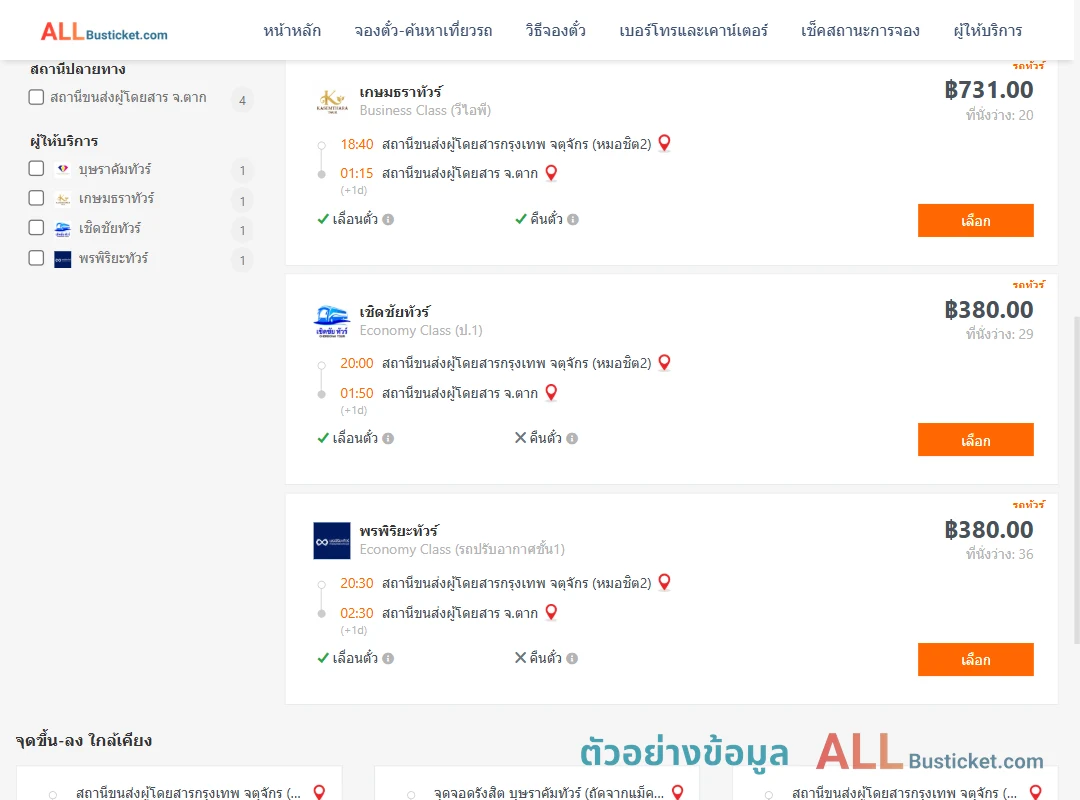Open map pin for พรพิริยะทัวร์ departure station
The height and width of the screenshot is (800, 1080).
[664, 582]
